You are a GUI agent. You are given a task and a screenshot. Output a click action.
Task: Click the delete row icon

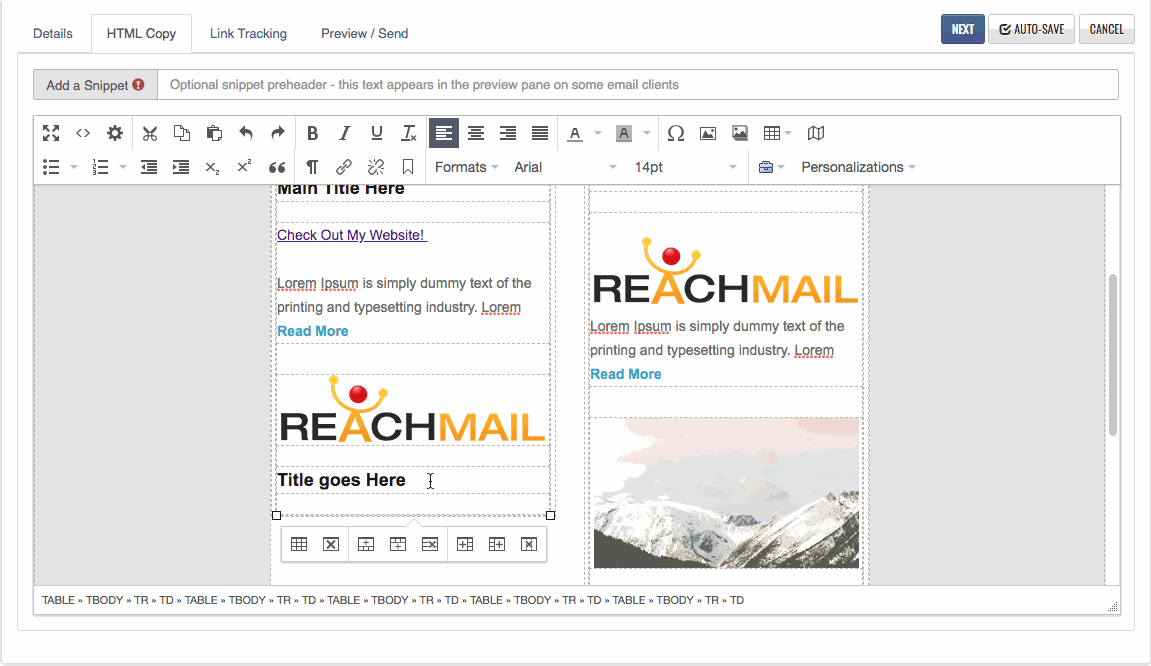coord(430,544)
